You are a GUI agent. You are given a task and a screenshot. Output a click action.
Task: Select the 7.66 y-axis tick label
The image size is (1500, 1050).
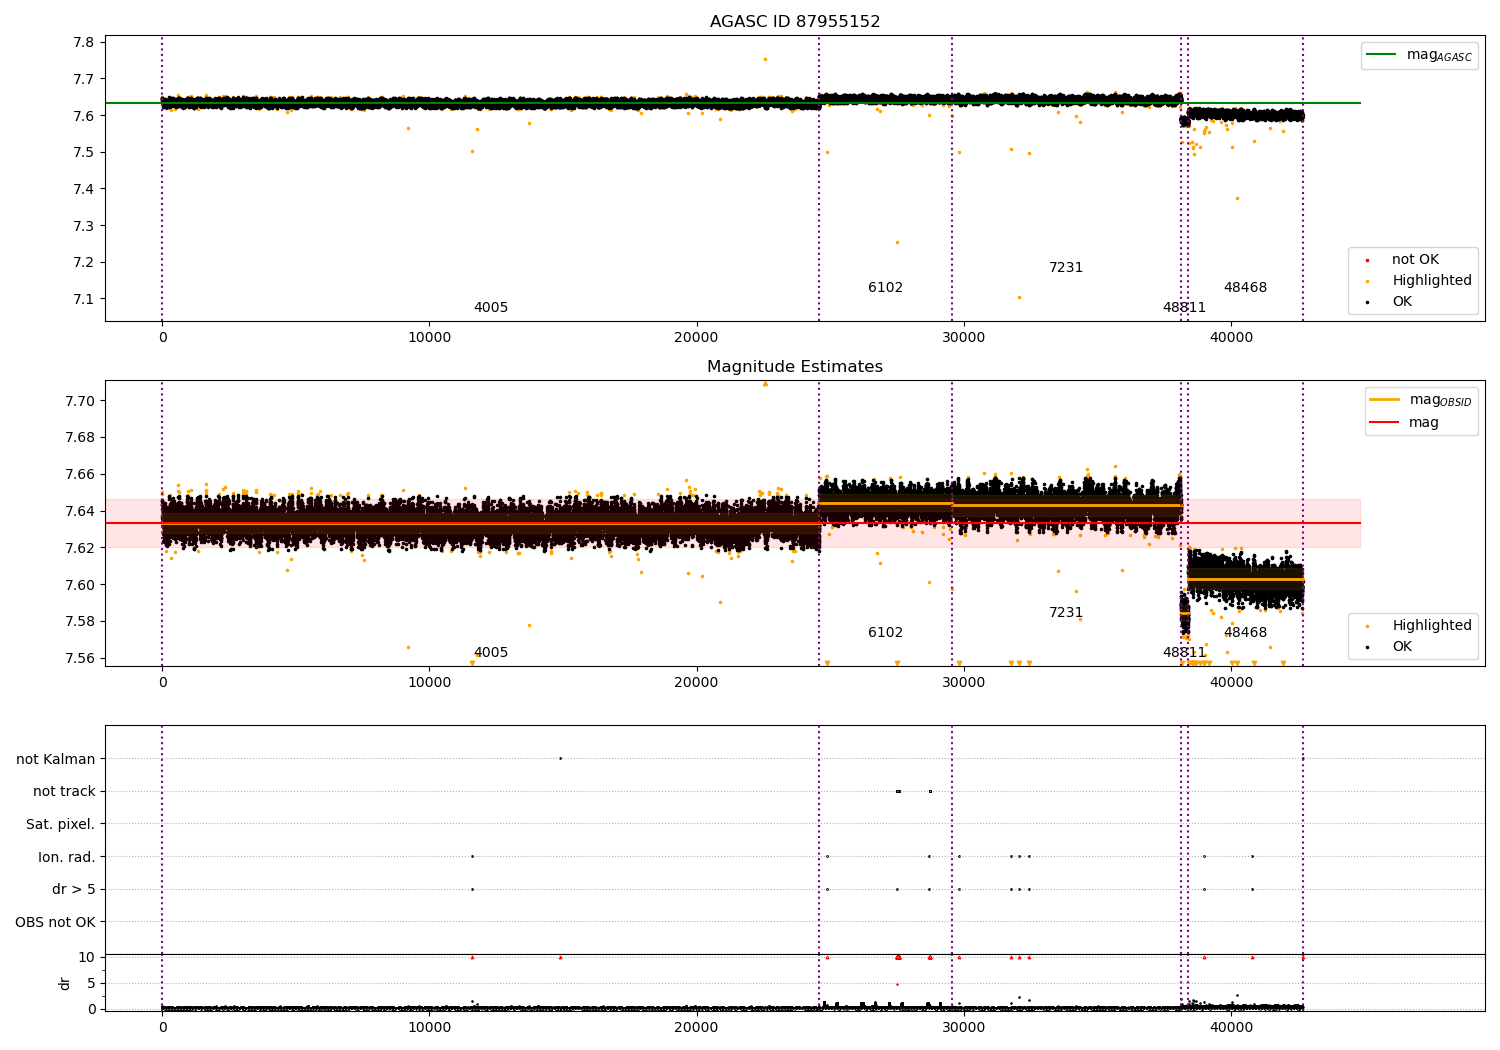pos(80,474)
